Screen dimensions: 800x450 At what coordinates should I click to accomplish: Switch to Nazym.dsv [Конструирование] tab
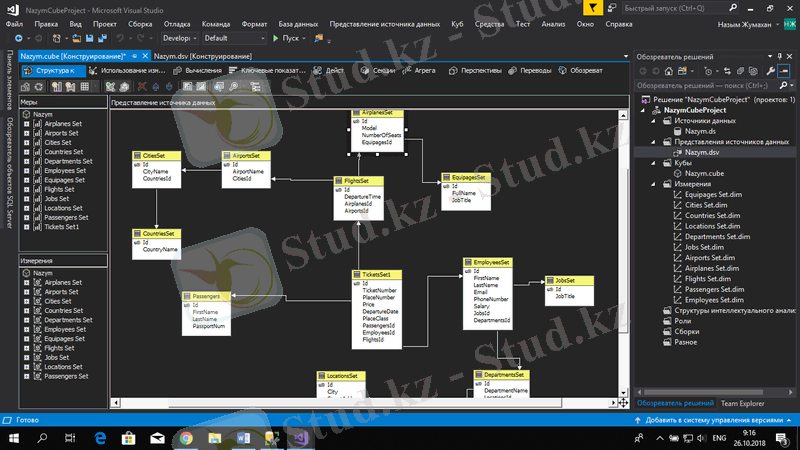point(203,56)
